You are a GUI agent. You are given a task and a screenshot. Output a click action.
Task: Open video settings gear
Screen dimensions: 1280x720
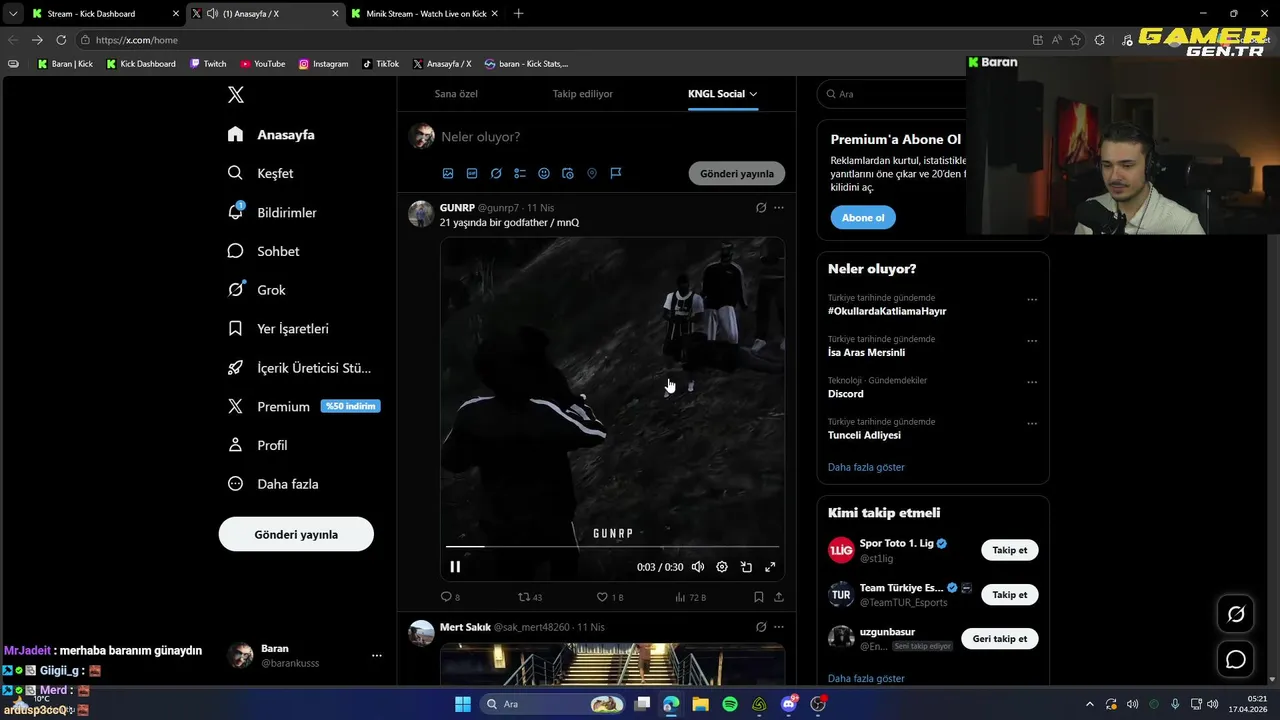pos(722,567)
